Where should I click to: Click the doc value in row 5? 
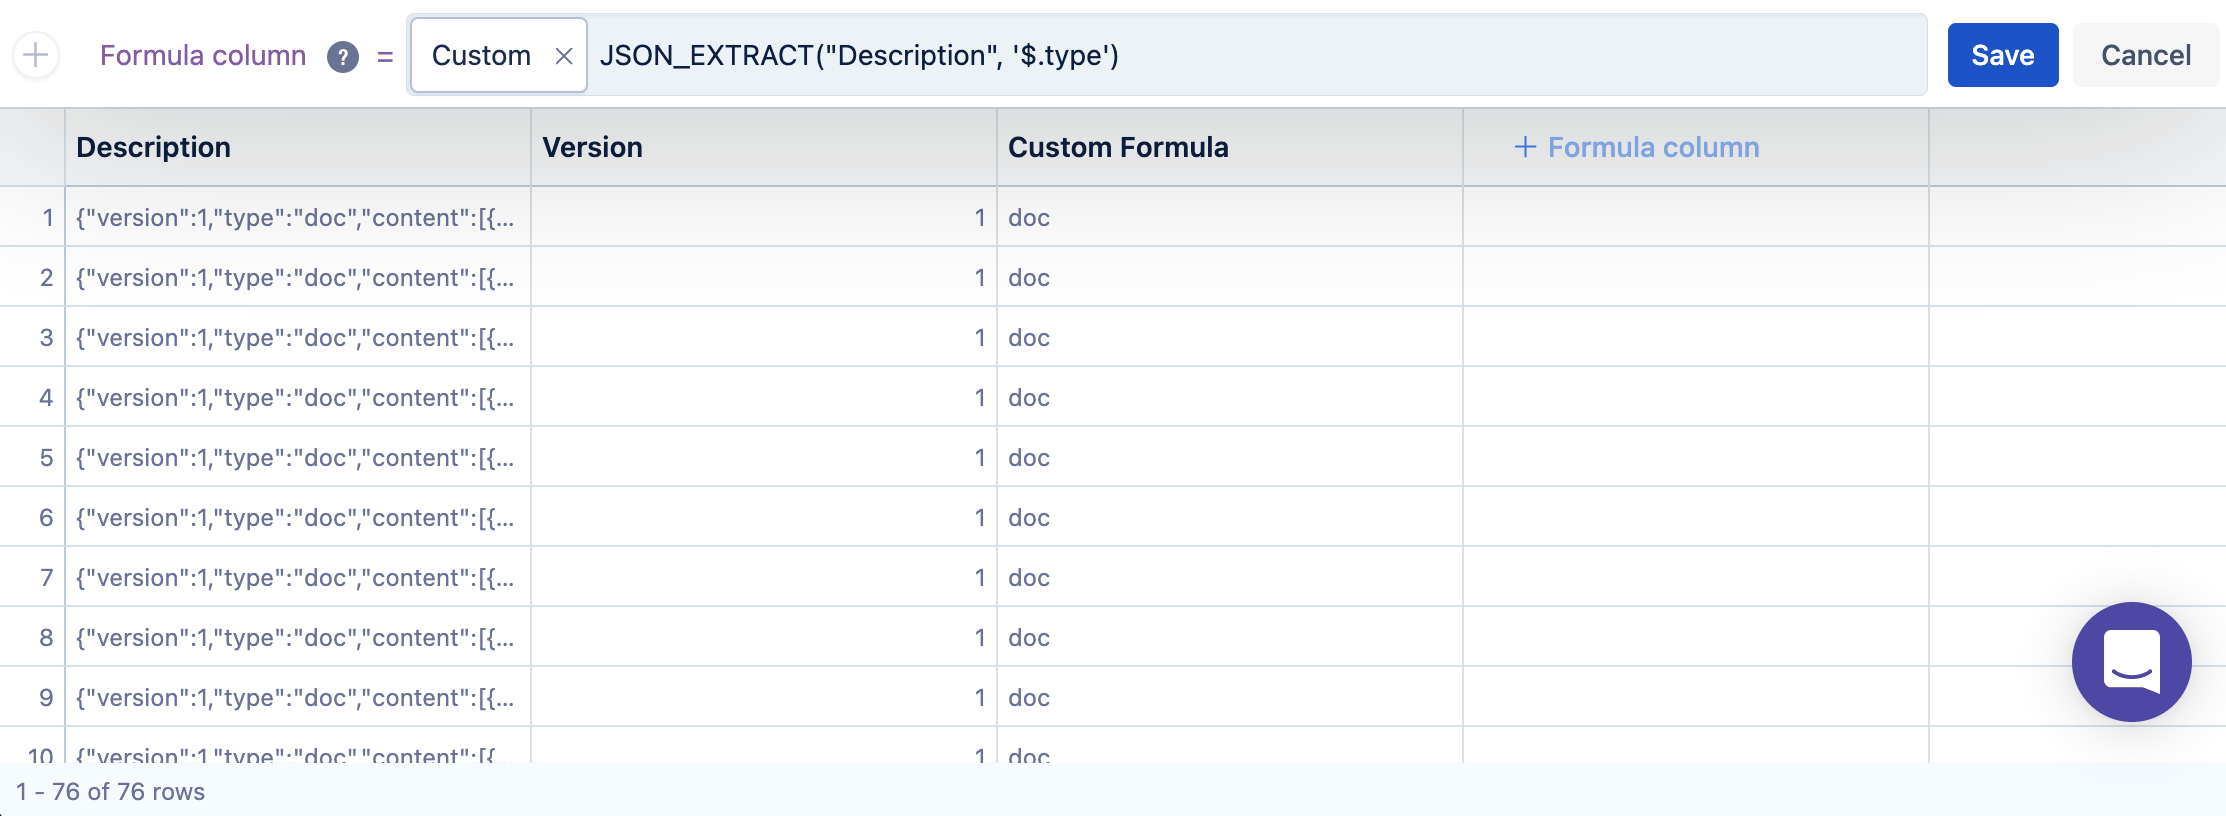click(1029, 458)
